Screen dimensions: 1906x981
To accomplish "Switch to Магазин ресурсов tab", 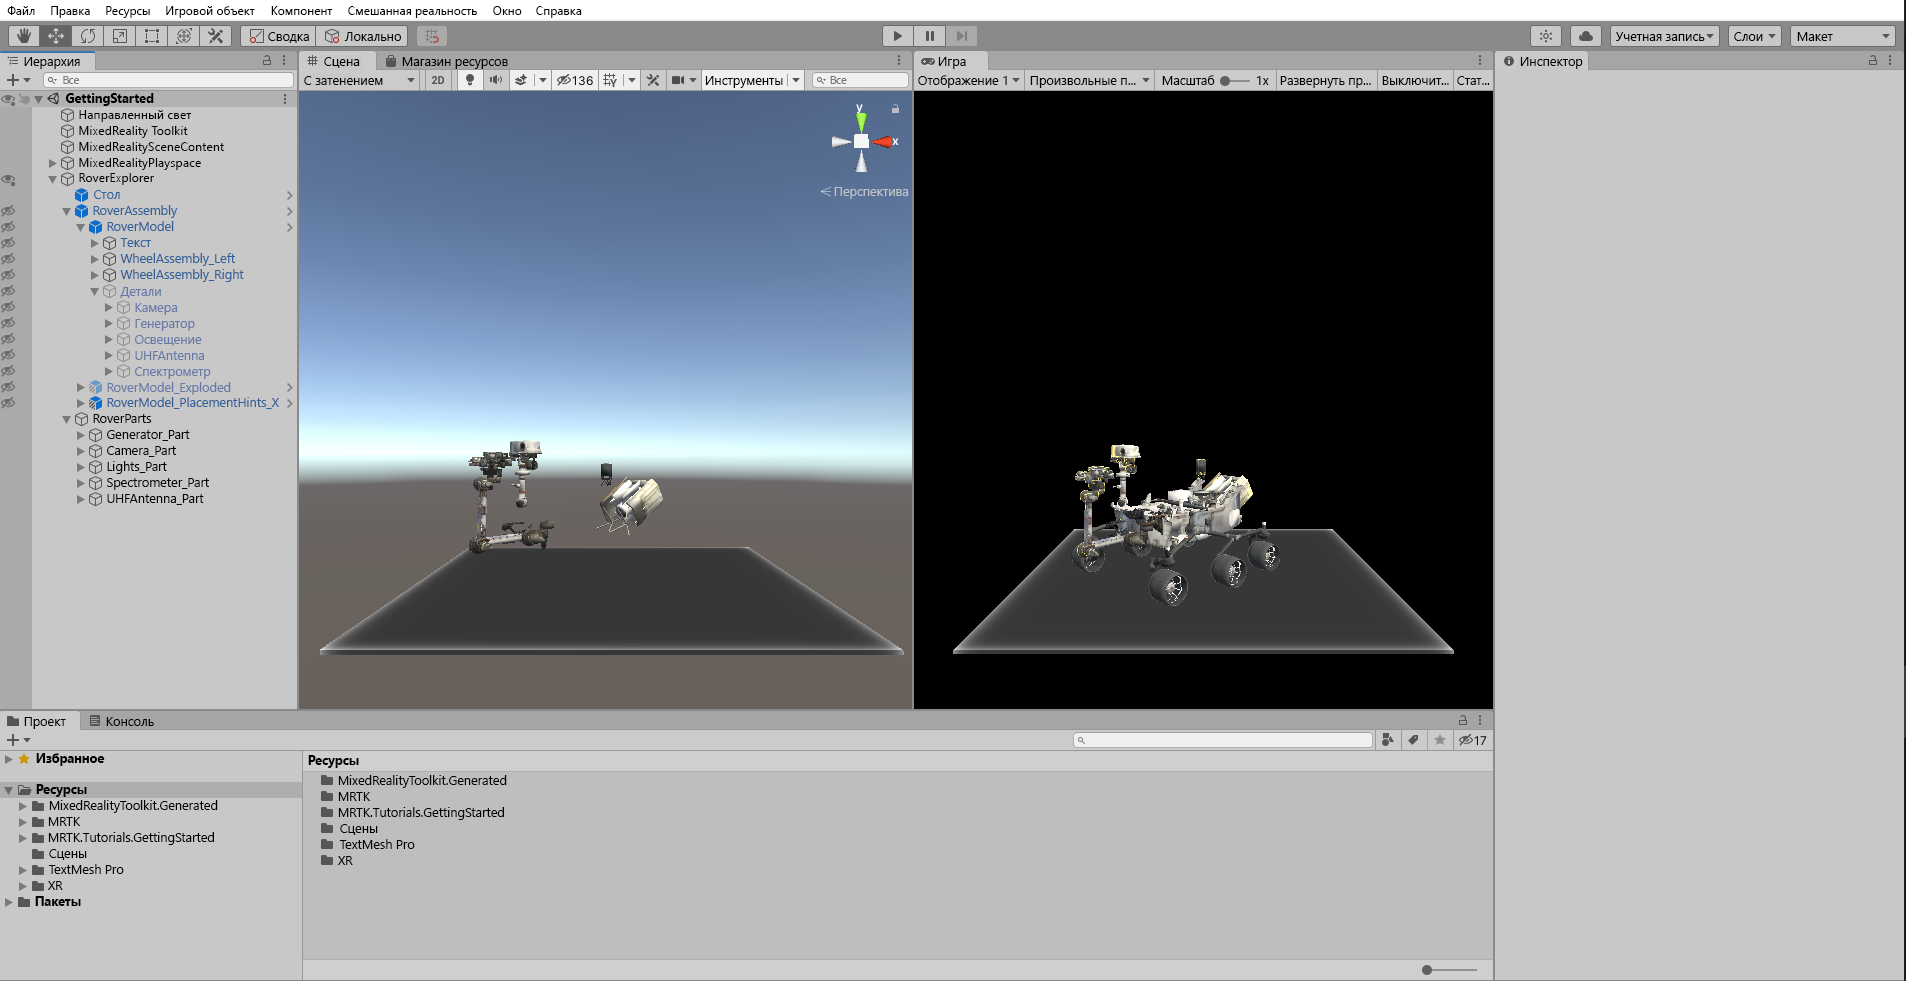I will pyautogui.click(x=446, y=61).
